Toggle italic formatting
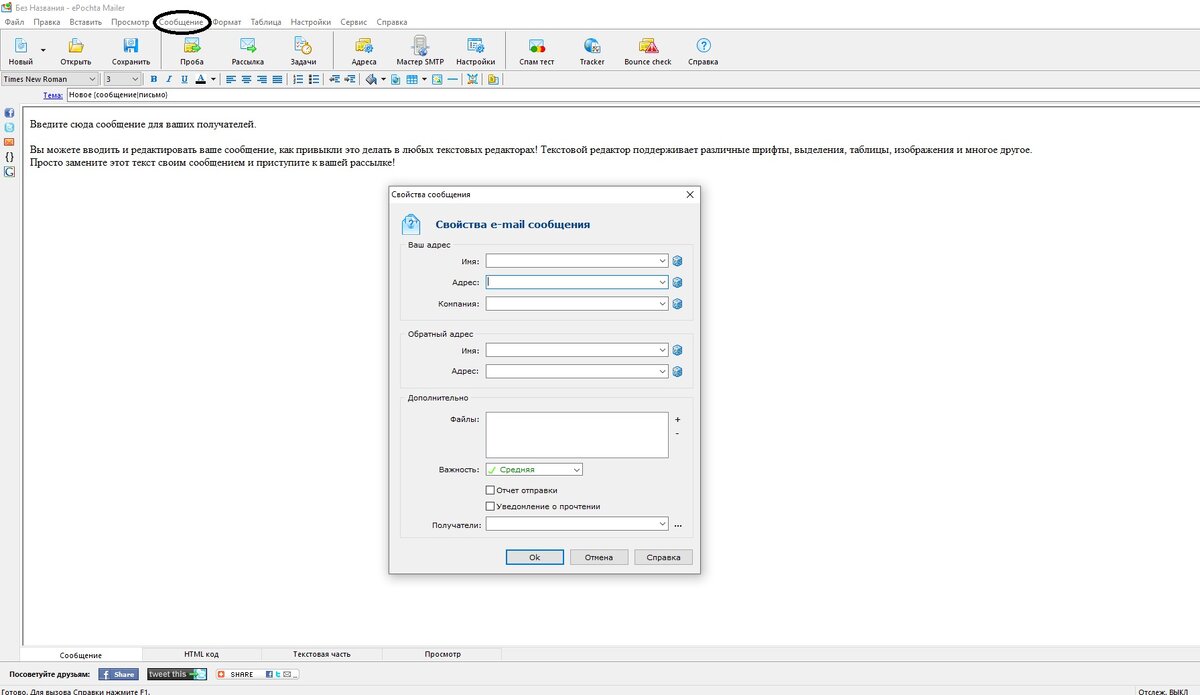This screenshot has width=1200, height=695. click(169, 79)
